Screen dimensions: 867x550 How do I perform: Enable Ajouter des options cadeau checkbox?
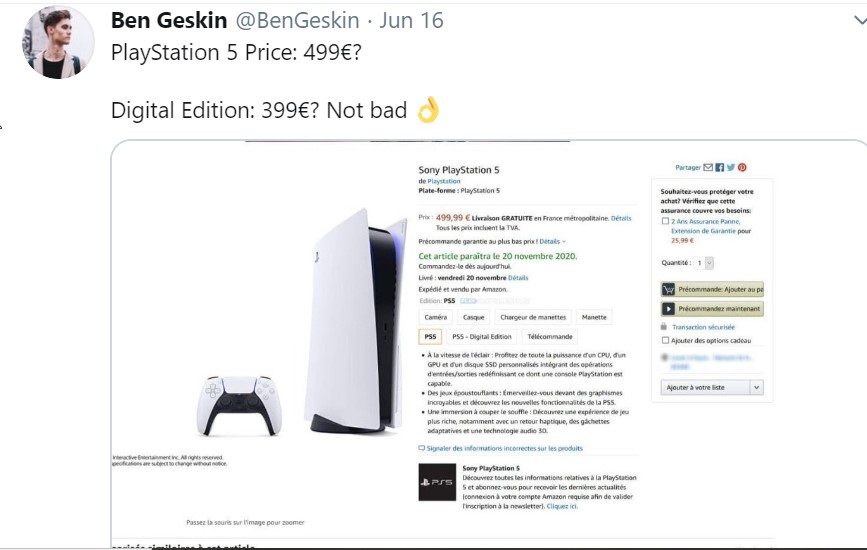click(665, 341)
